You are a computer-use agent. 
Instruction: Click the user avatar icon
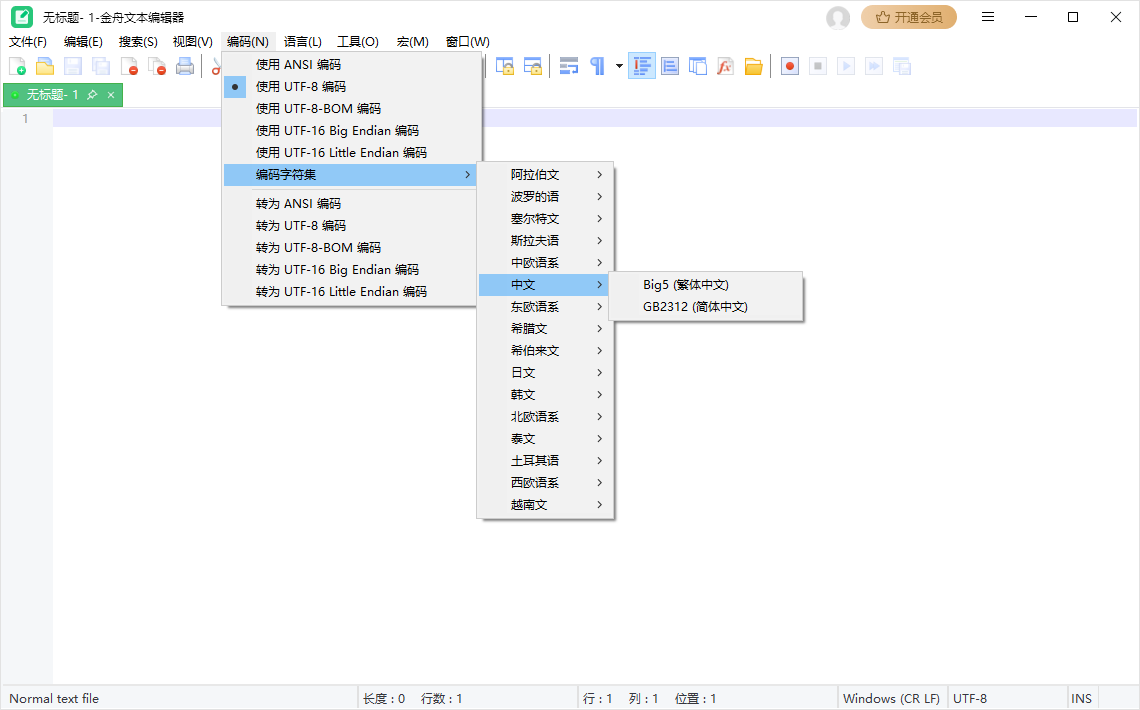point(838,17)
